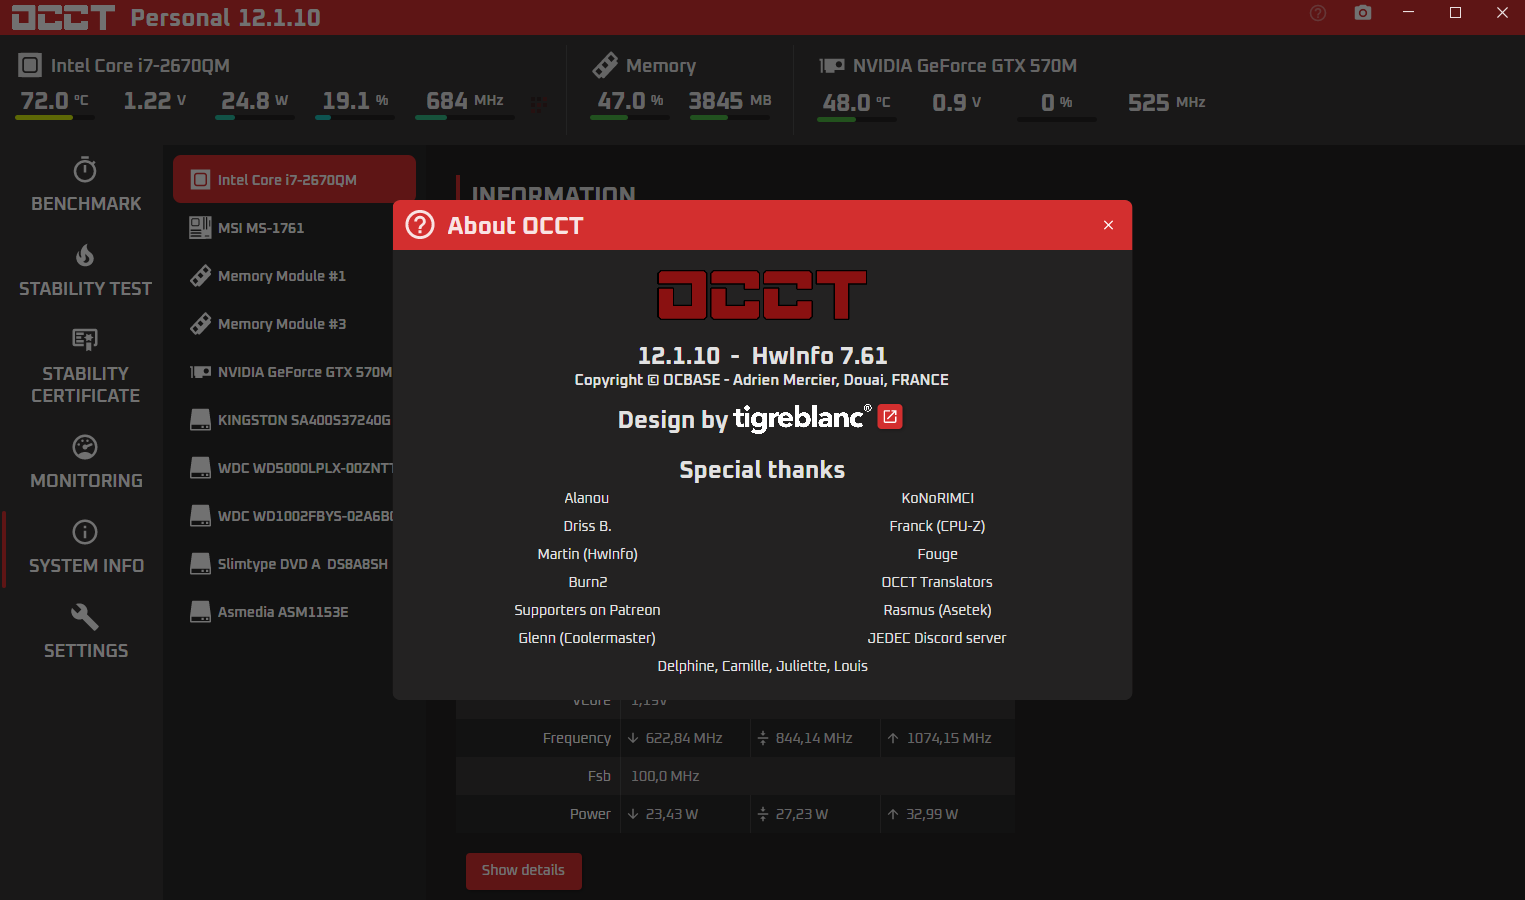Click the WDC WD5000LPLX drive icon
The height and width of the screenshot is (900, 1525).
tap(200, 468)
